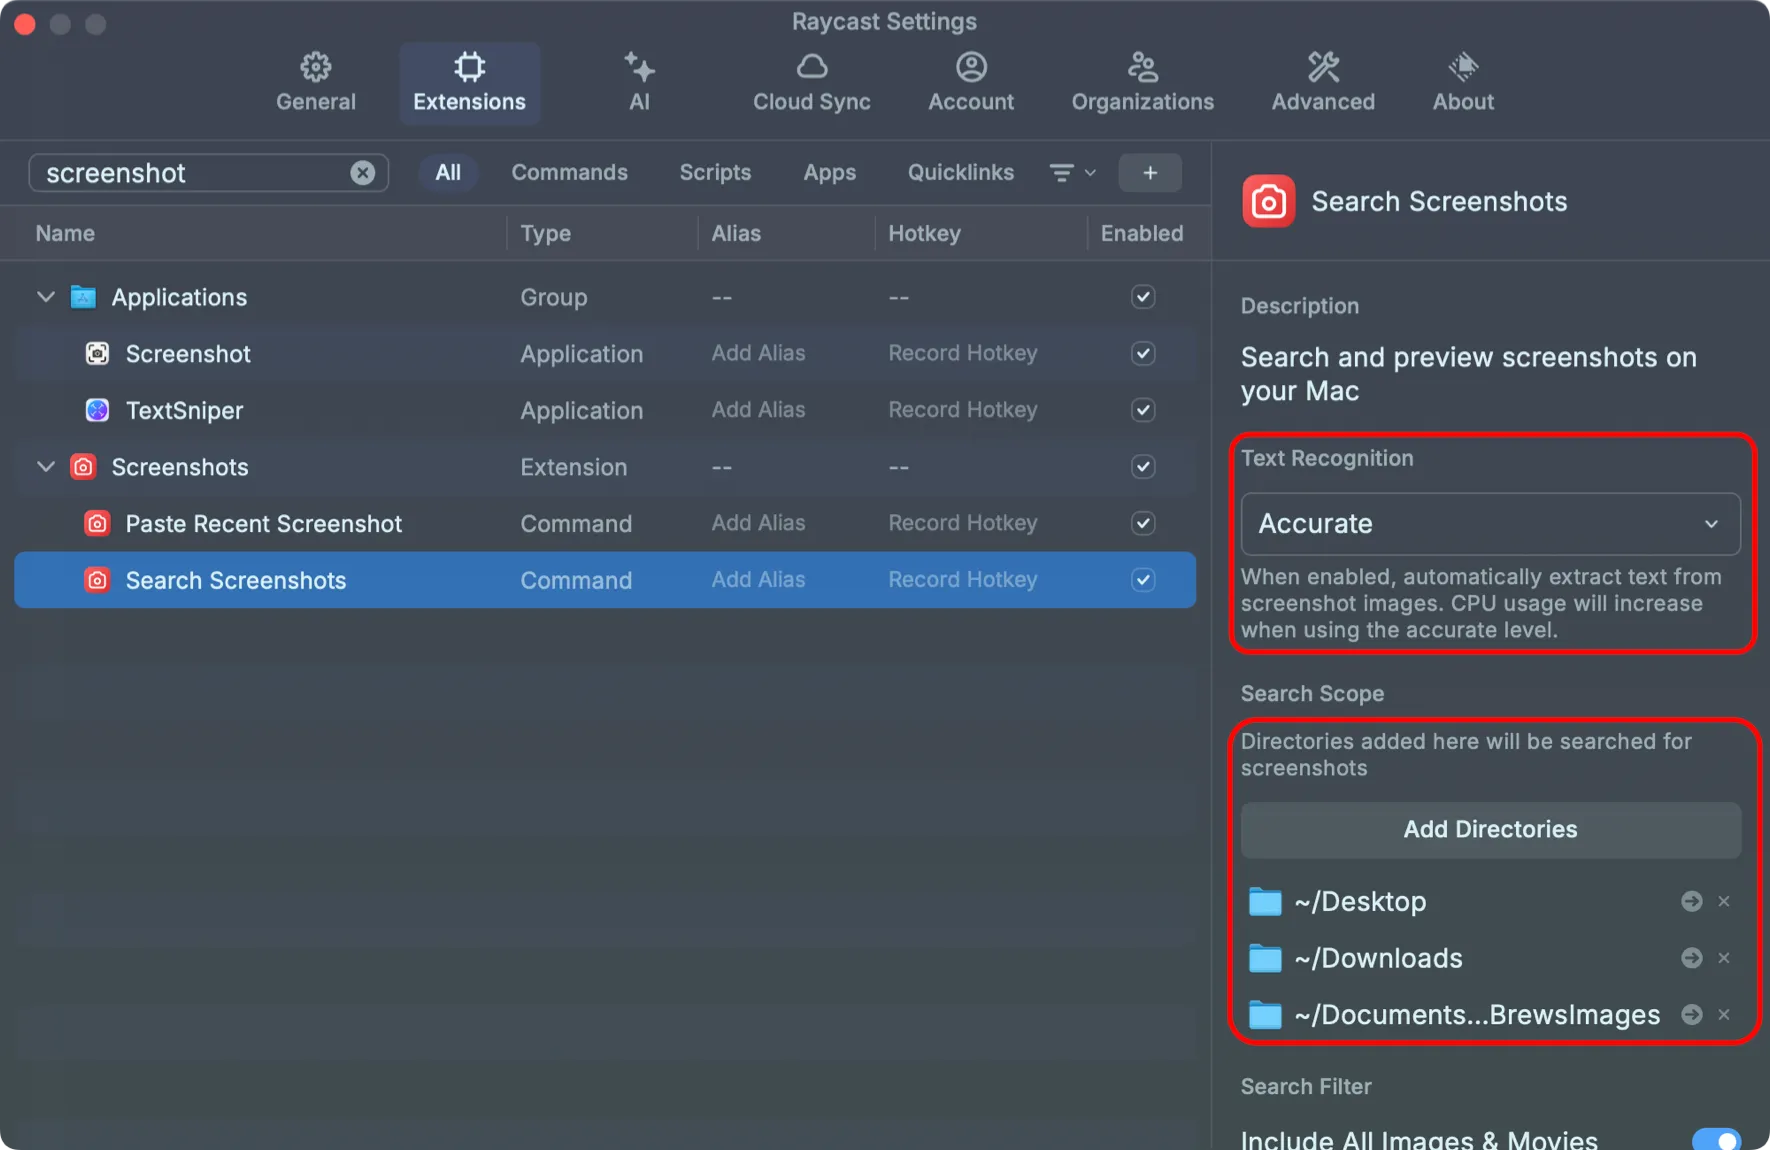The height and width of the screenshot is (1150, 1770).
Task: Disable the Paste Recent Screenshot checkbox
Action: 1142,523
